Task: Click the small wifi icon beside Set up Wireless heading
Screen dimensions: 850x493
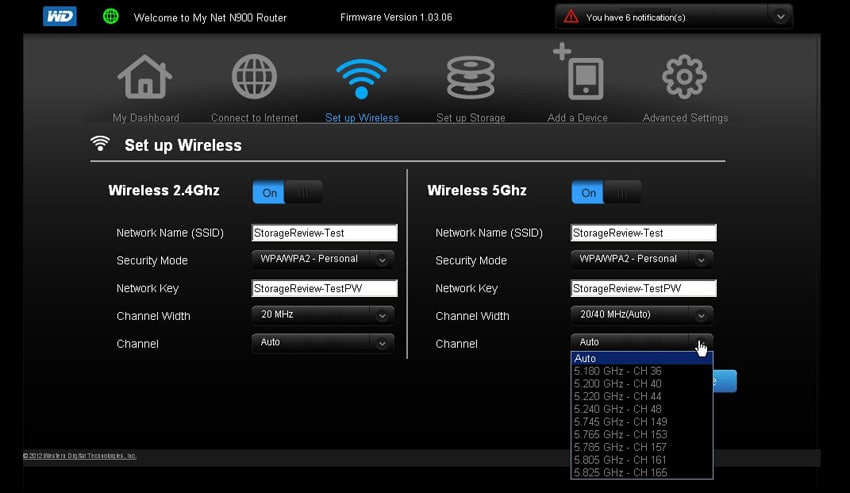Action: 100,143
